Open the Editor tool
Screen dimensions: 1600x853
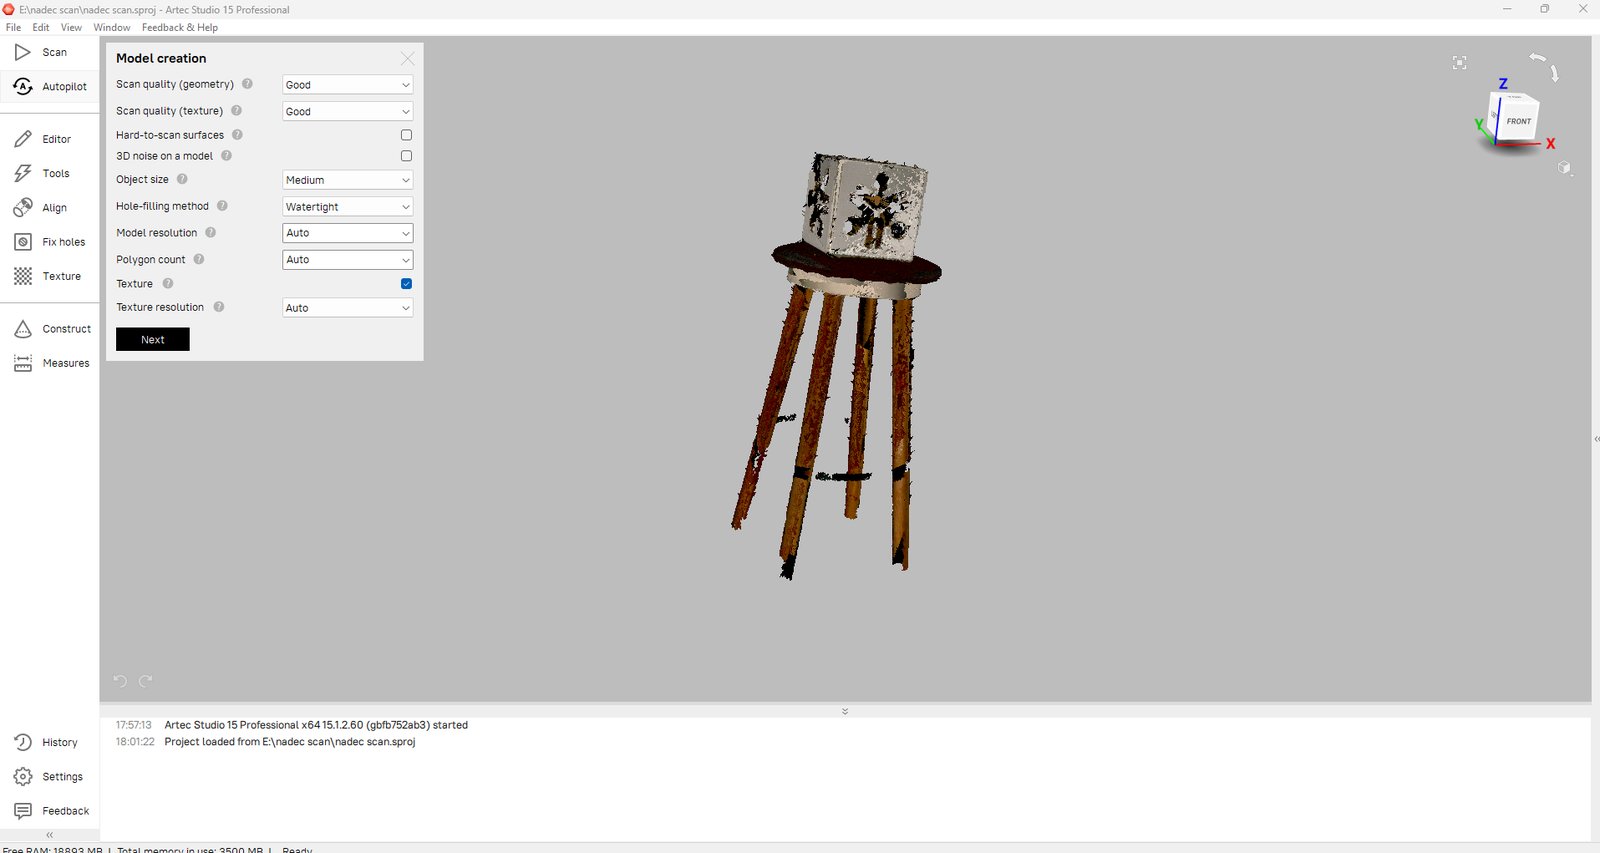pyautogui.click(x=49, y=139)
